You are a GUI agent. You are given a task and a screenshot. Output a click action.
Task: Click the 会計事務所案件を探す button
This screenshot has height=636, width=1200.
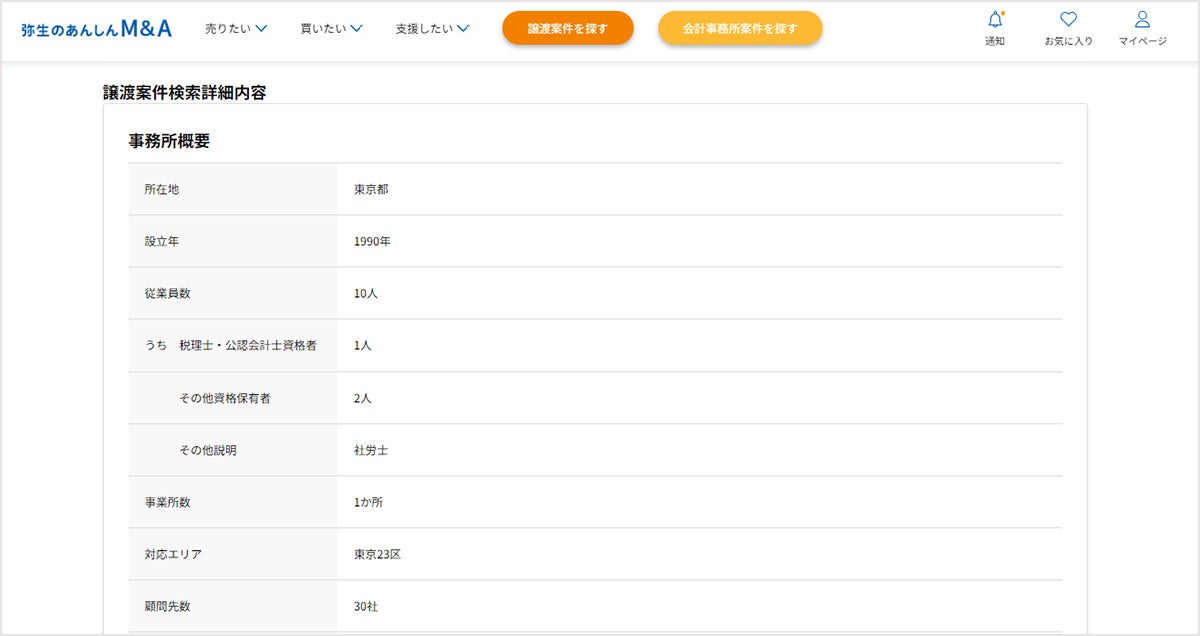pos(740,29)
